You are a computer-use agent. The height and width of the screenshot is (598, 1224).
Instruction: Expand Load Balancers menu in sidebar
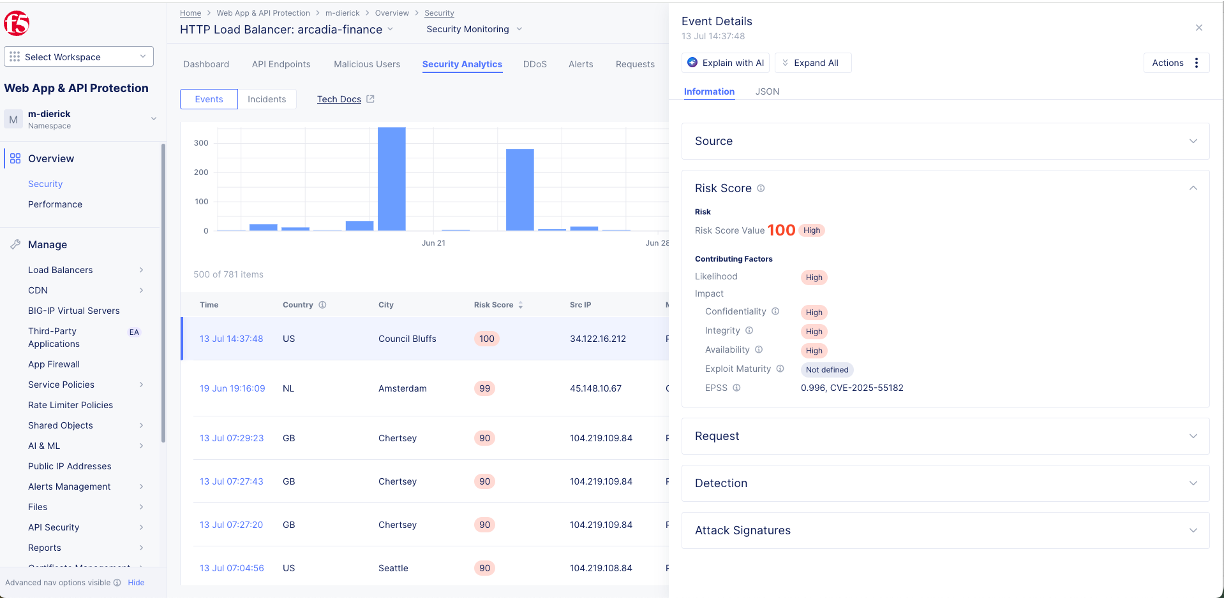pyautogui.click(x=141, y=270)
